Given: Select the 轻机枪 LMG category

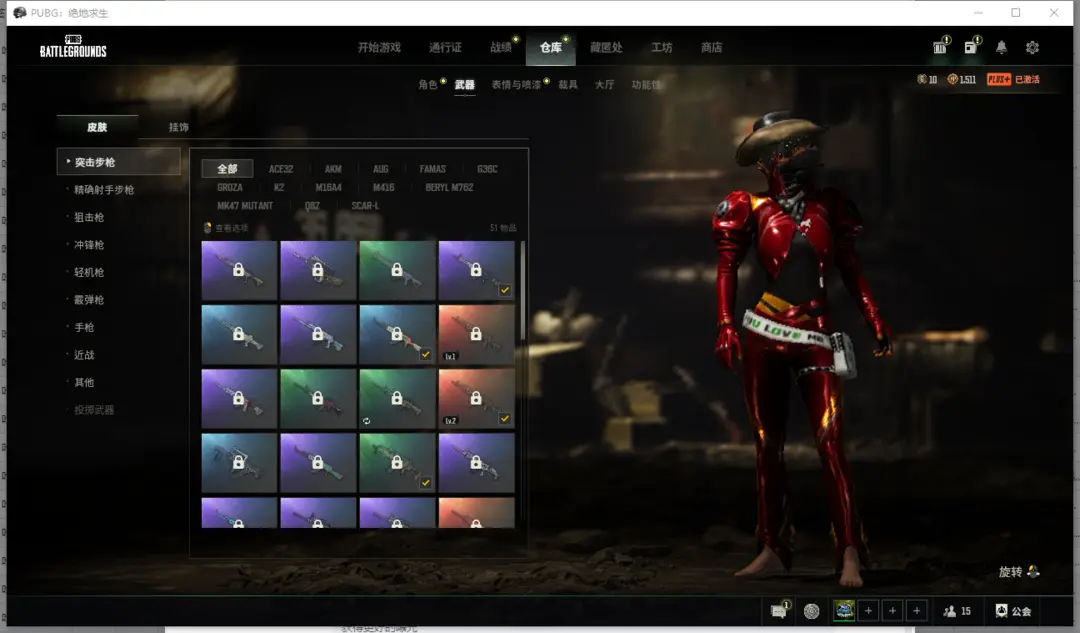Looking at the screenshot, I should [x=89, y=272].
